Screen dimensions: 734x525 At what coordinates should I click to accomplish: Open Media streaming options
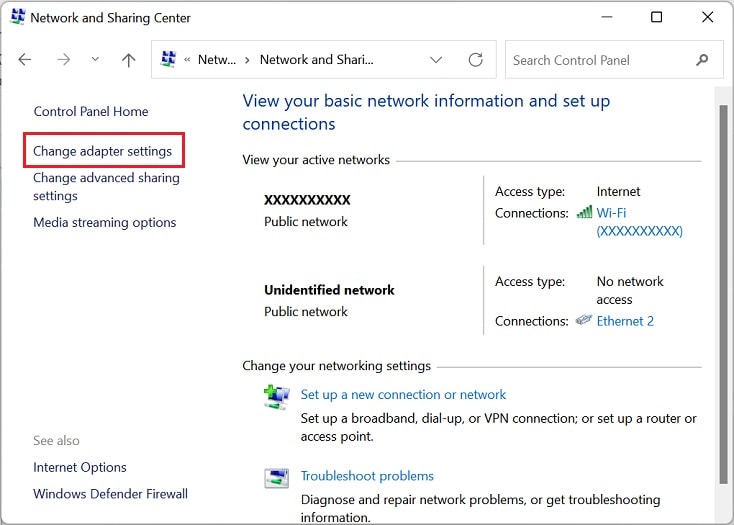[105, 222]
